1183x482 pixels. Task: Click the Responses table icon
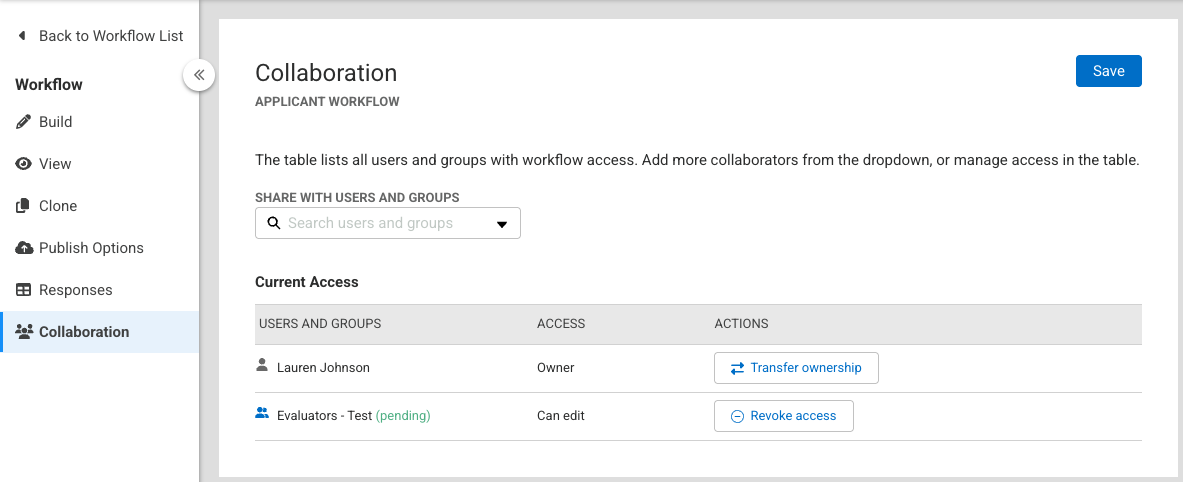click(x=24, y=290)
